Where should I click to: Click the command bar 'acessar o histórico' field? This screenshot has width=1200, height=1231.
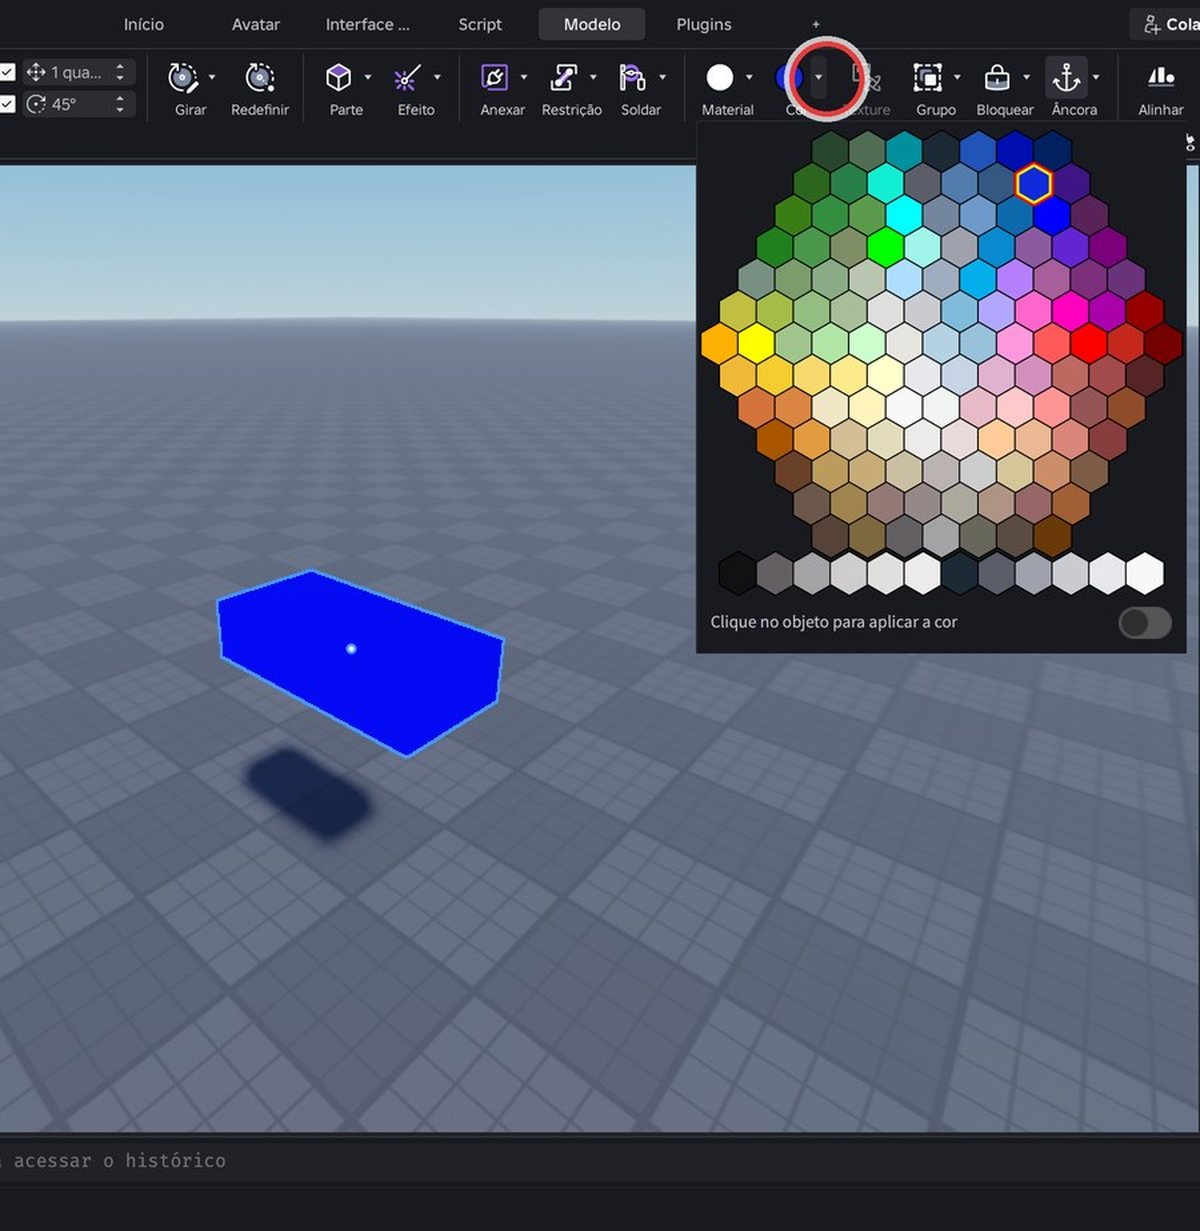[600, 1160]
